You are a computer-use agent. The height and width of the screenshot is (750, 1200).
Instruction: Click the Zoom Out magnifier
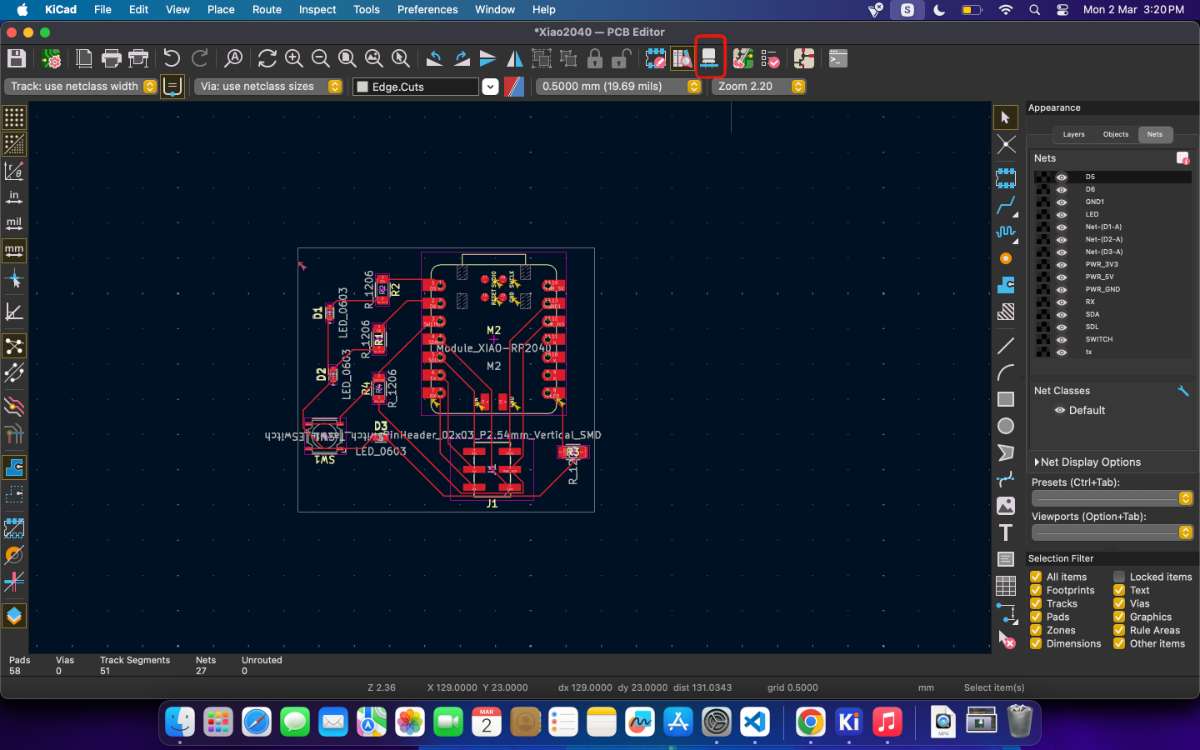pos(320,59)
